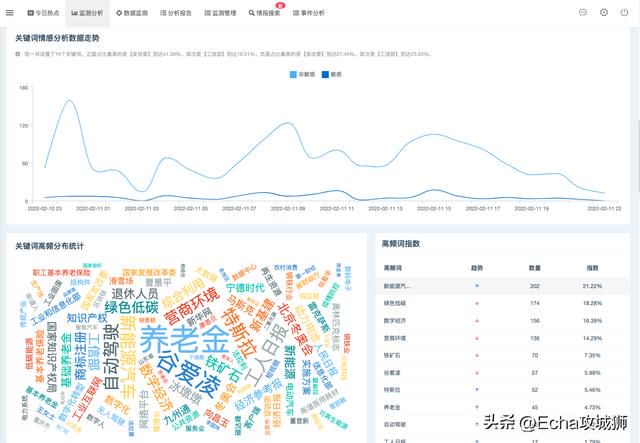Click 营商环境 in the word cloud
640x443 pixels.
(191, 306)
